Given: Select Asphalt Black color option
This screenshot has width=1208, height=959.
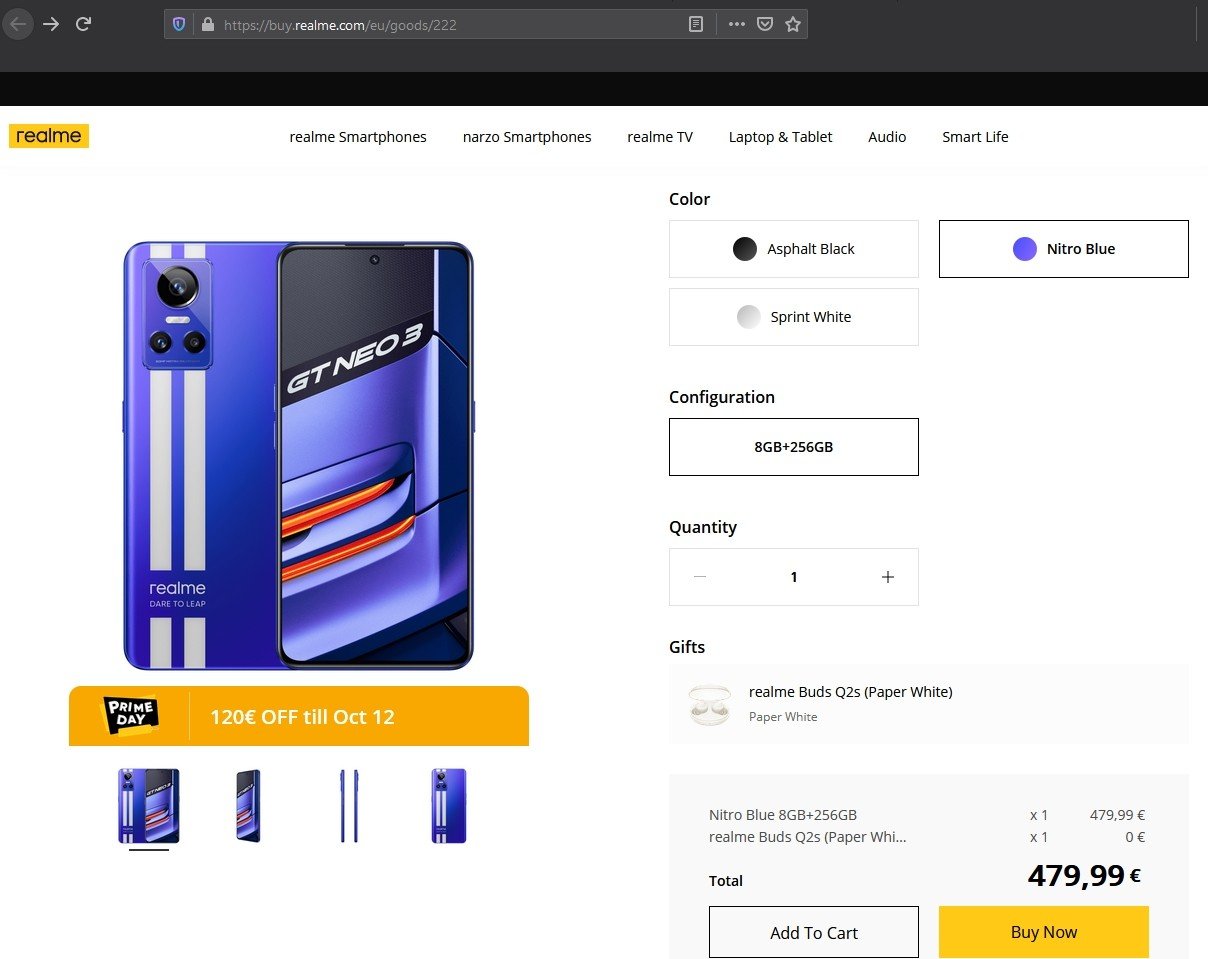Looking at the screenshot, I should (794, 249).
